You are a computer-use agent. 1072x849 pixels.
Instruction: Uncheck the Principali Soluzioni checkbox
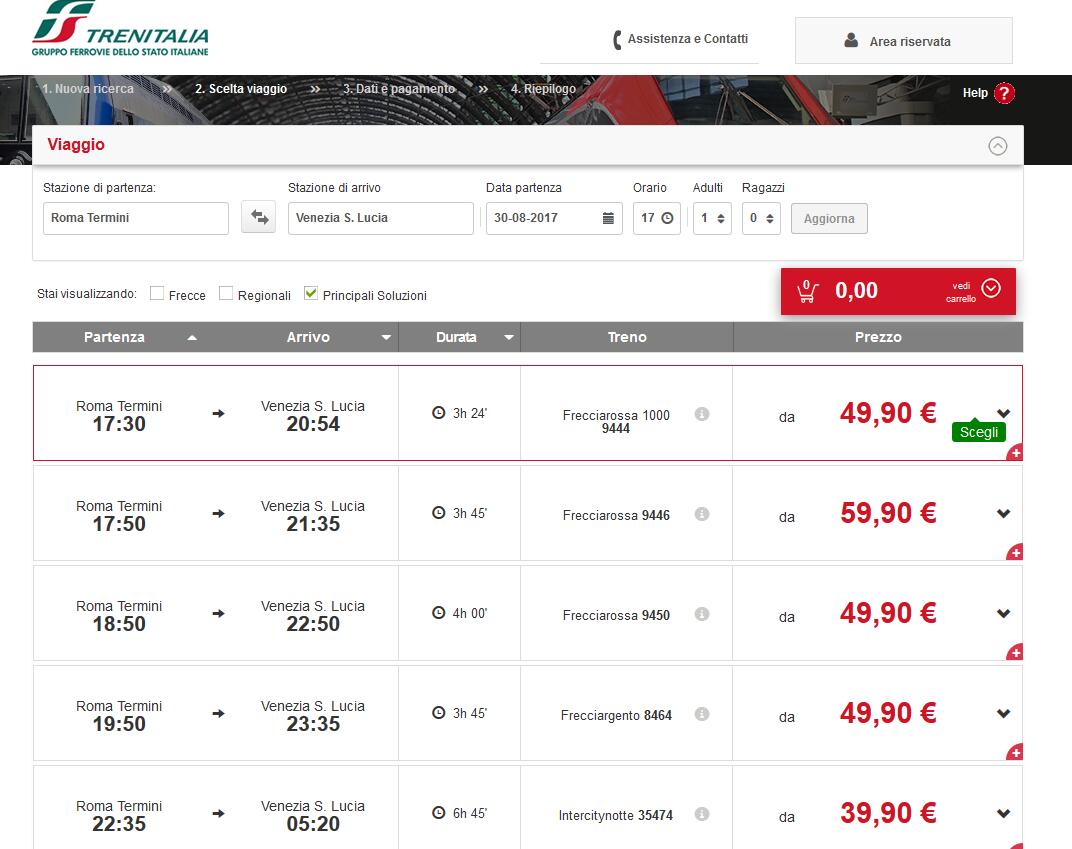[x=311, y=294]
